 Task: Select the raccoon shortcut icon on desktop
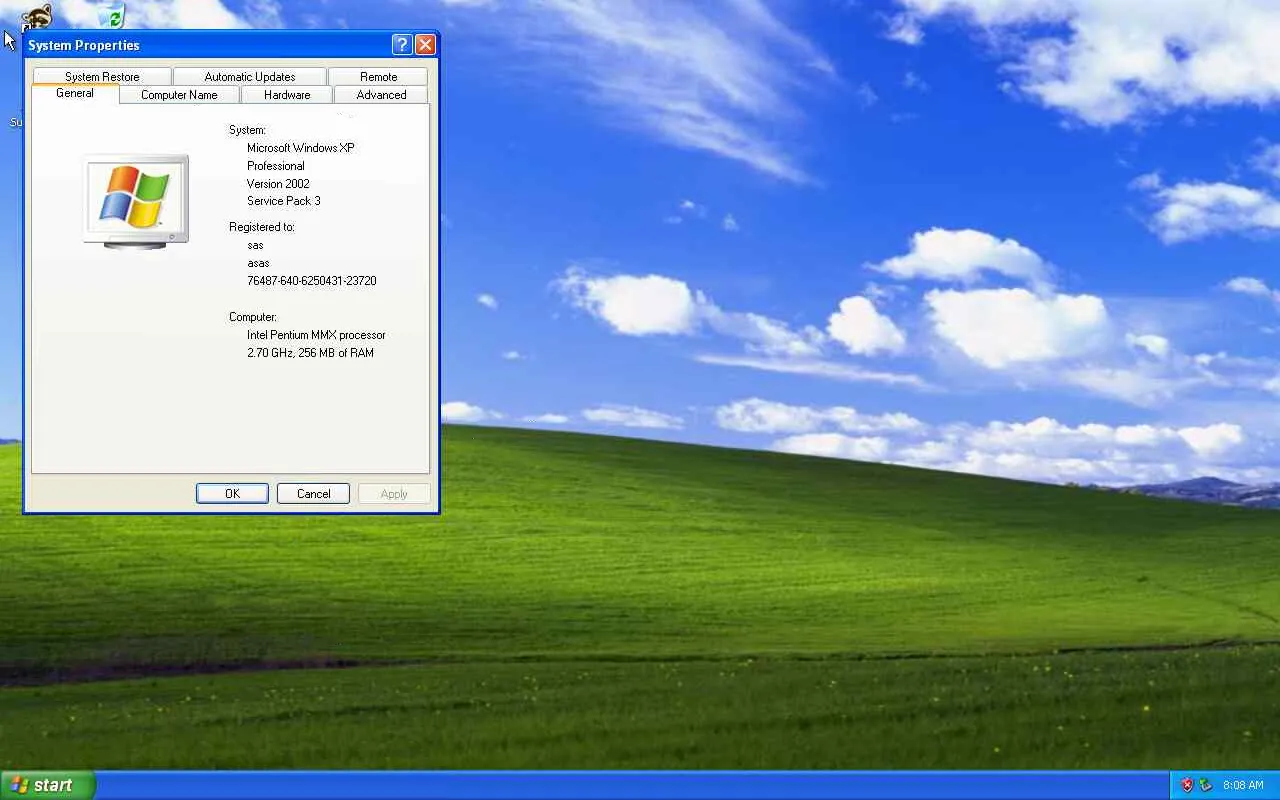click(x=36, y=17)
